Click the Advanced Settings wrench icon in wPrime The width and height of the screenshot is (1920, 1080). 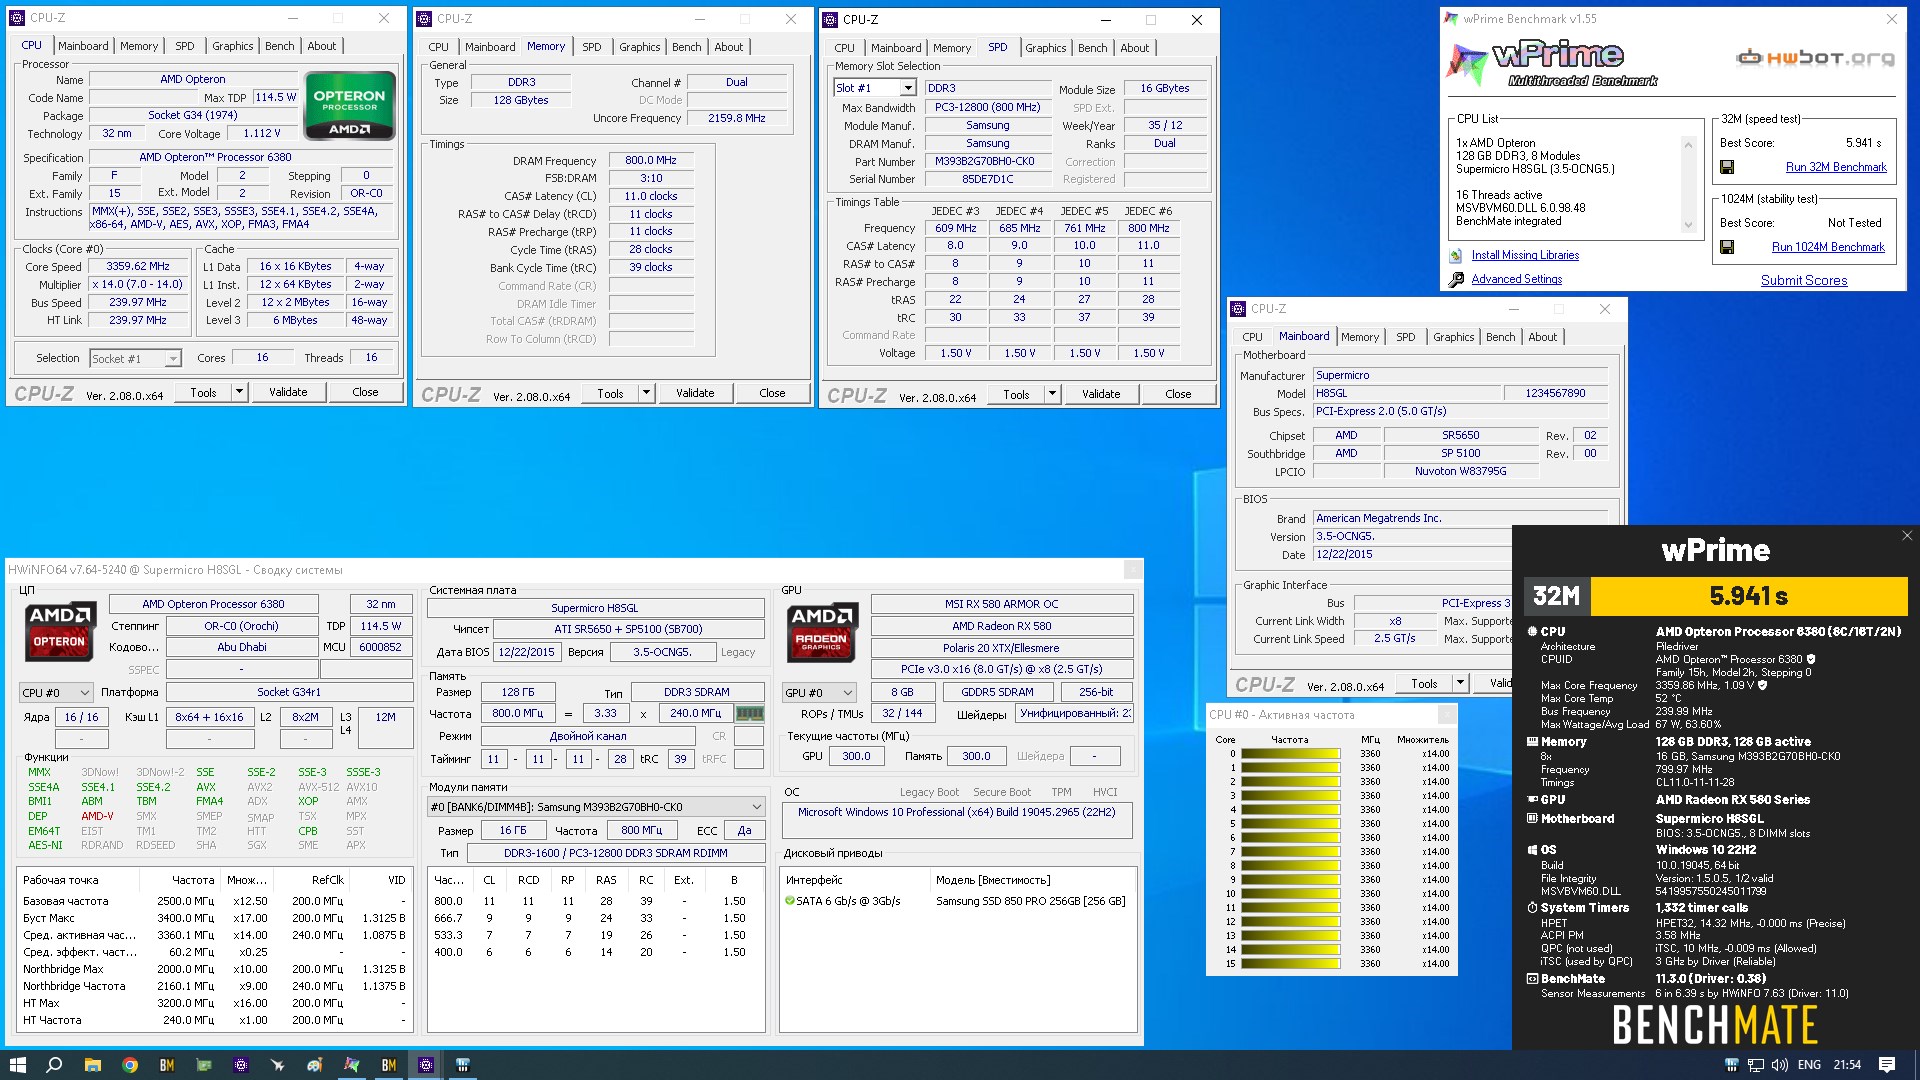pos(1456,280)
